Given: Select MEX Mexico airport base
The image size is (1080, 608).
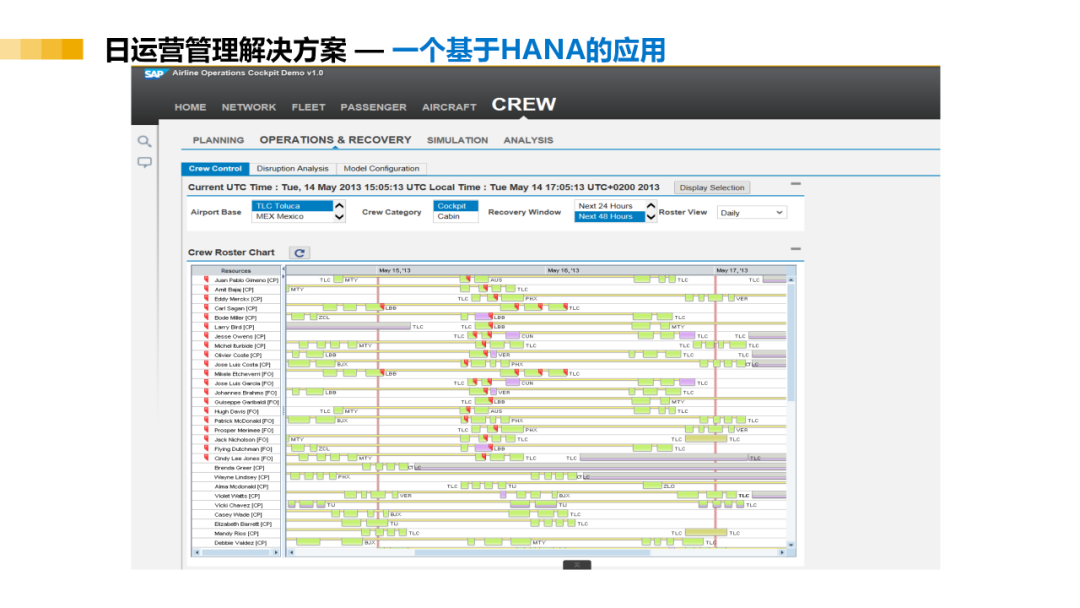Looking at the screenshot, I should point(293,216).
